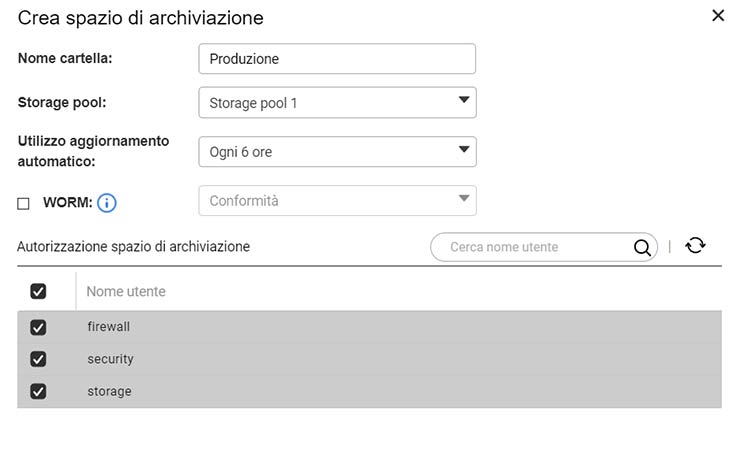The width and height of the screenshot is (740, 457).
Task: Open the Storage pool dropdown
Action: pos(337,103)
